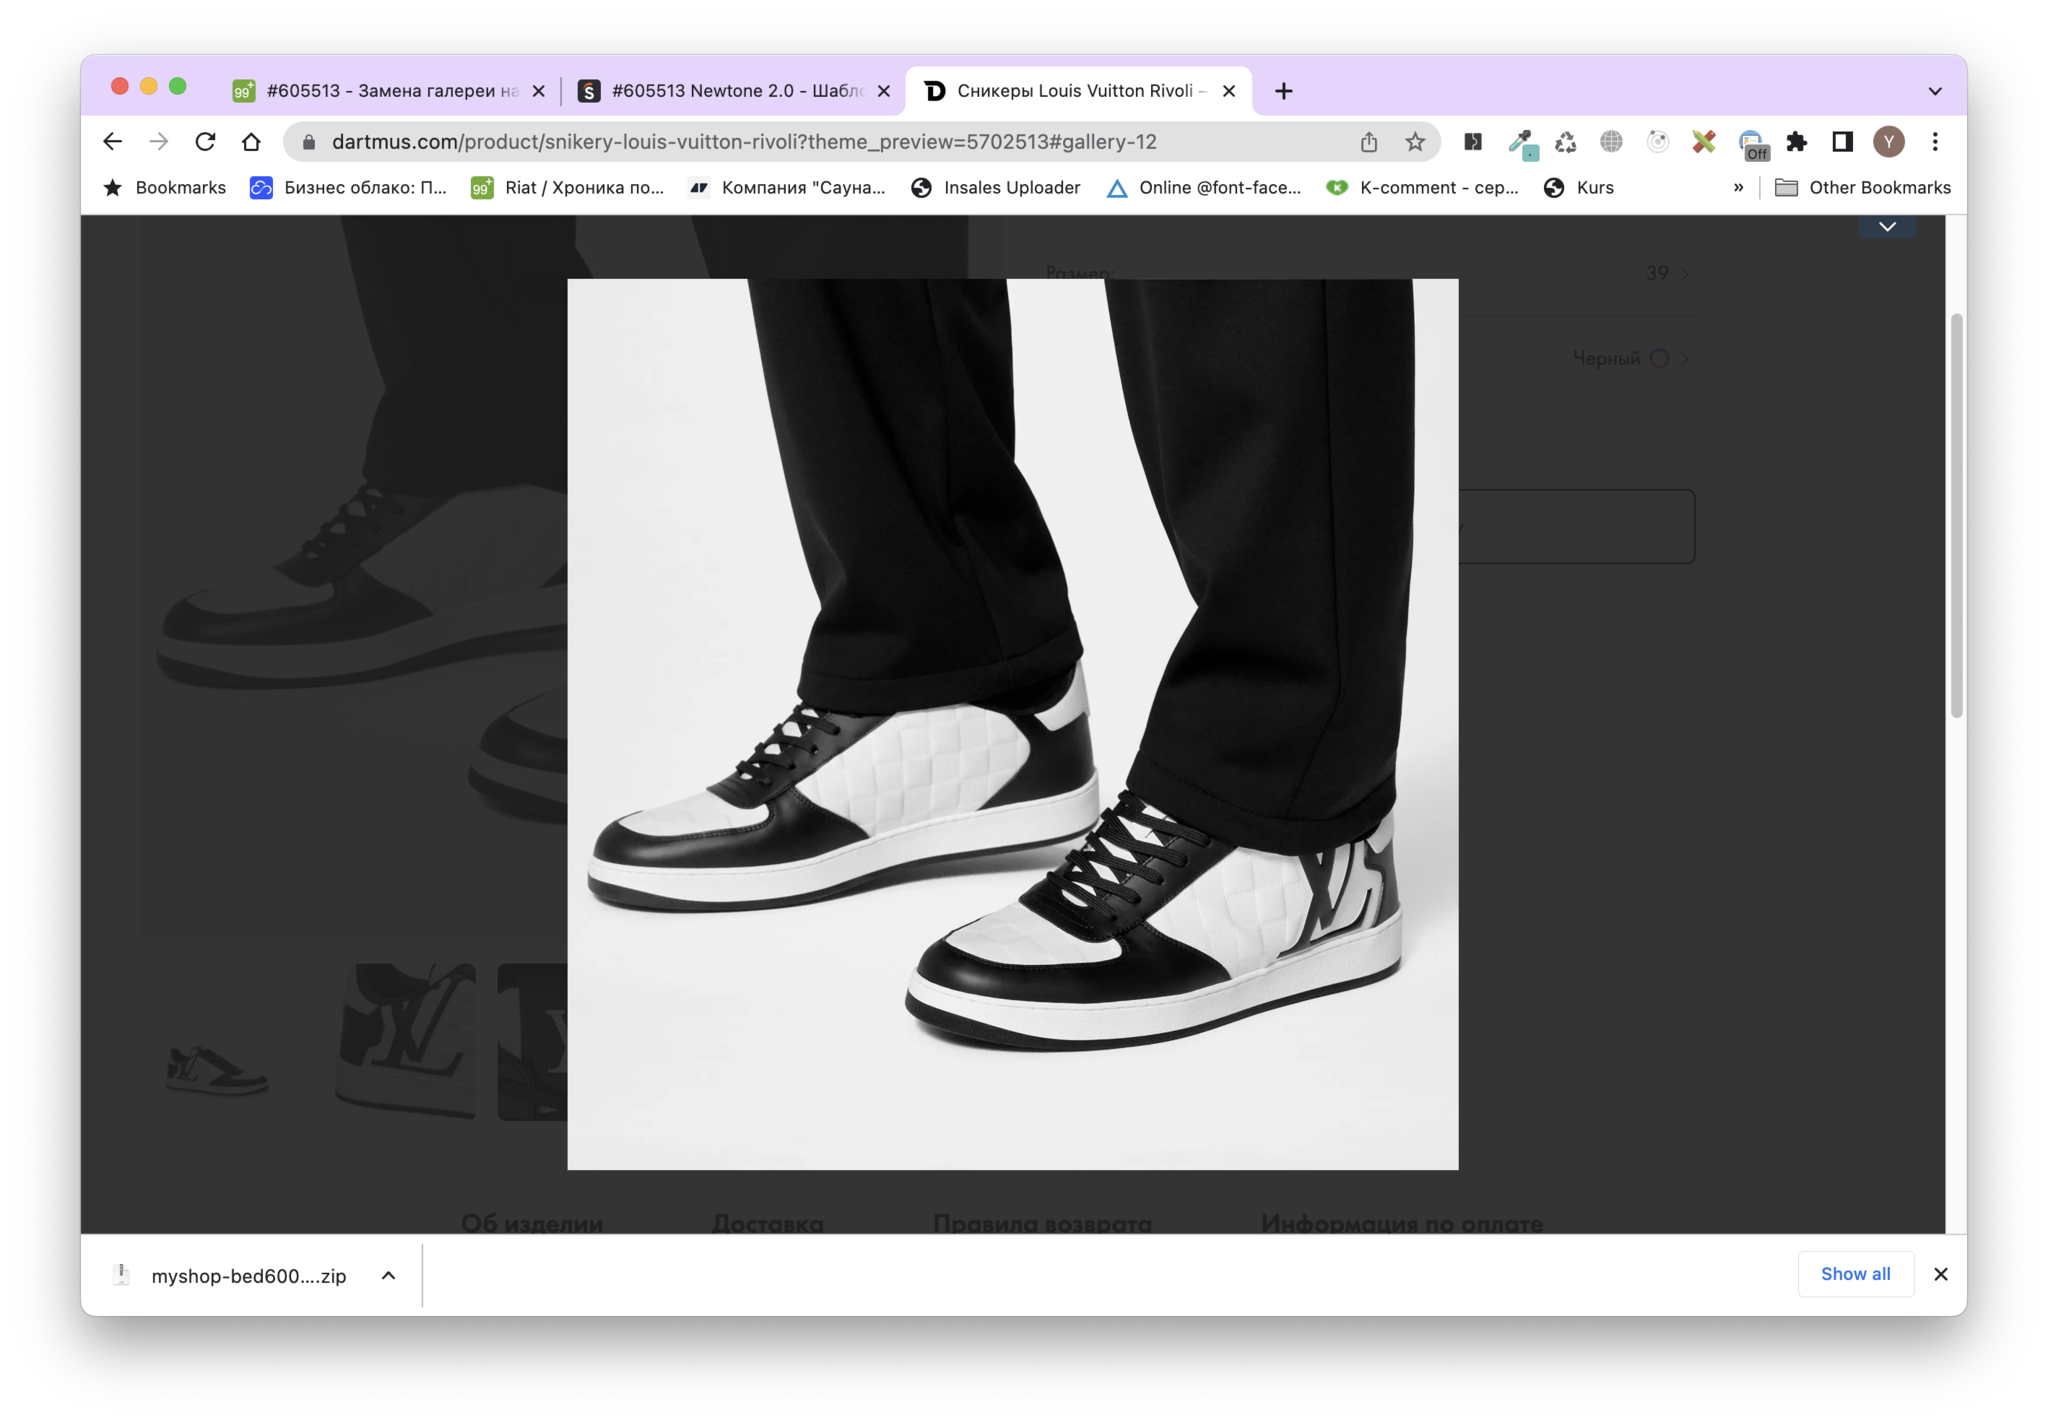Show hidden bookmarks with the double chevron
This screenshot has width=2048, height=1423.
pyautogui.click(x=1738, y=187)
